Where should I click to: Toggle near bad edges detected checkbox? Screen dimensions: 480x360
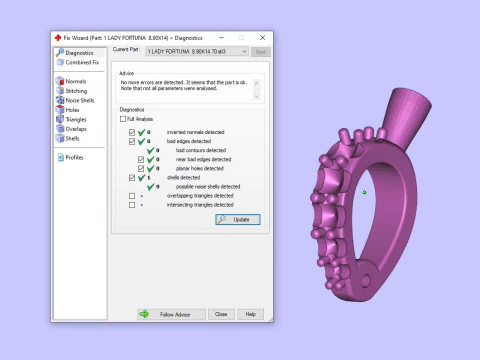coord(141,159)
